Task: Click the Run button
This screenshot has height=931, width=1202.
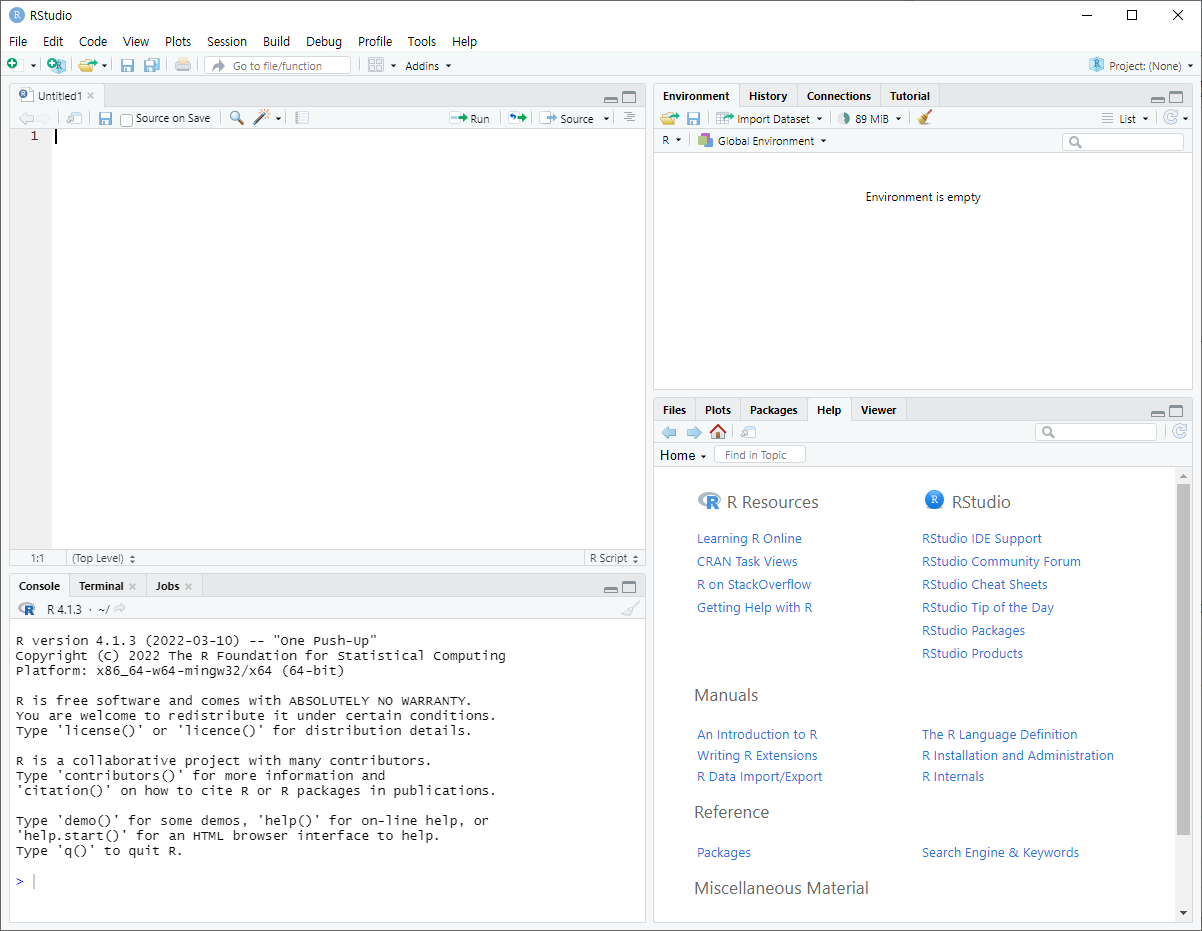Action: pyautogui.click(x=470, y=118)
